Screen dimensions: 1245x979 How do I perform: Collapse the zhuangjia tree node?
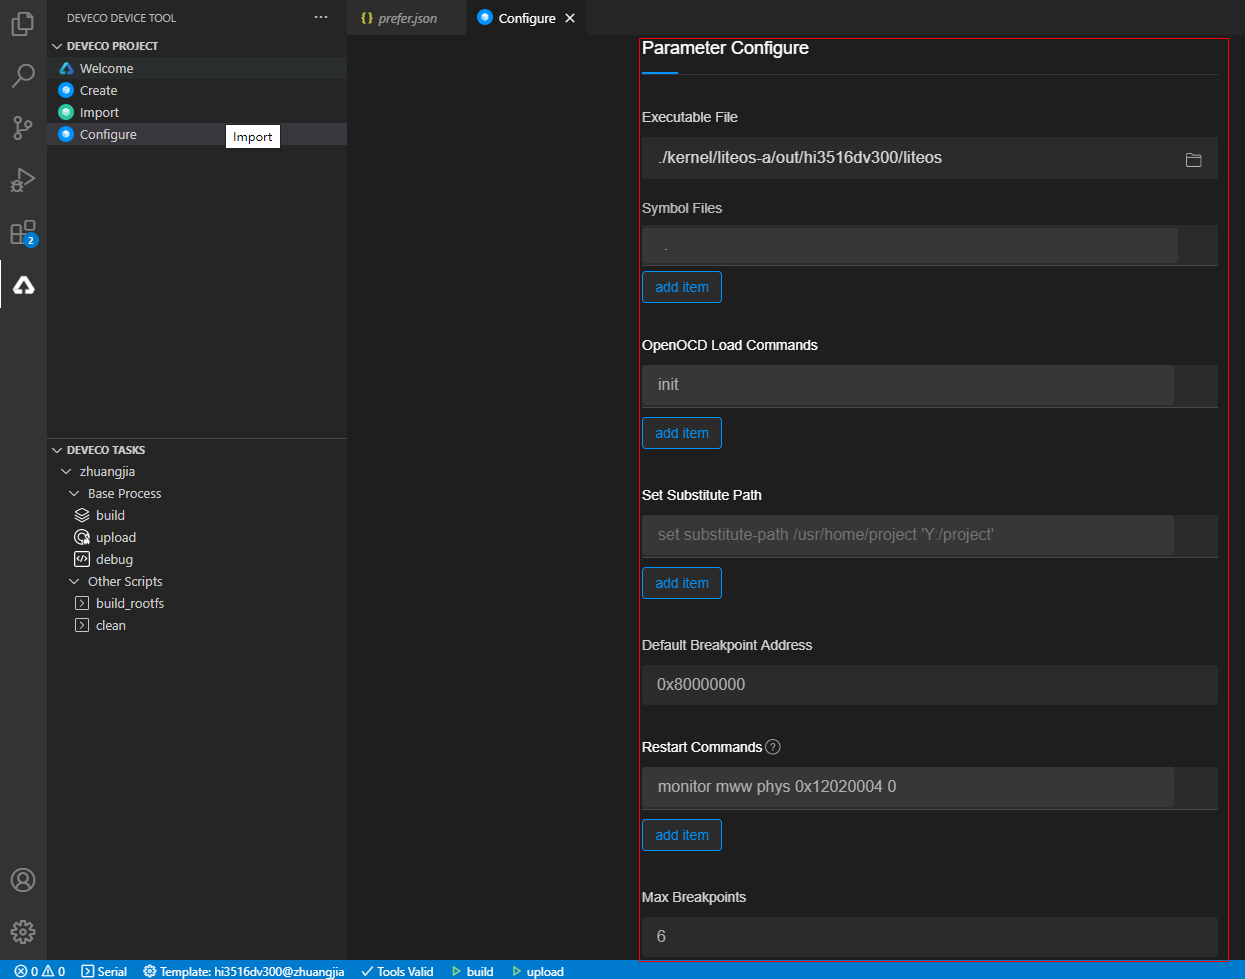pos(66,471)
